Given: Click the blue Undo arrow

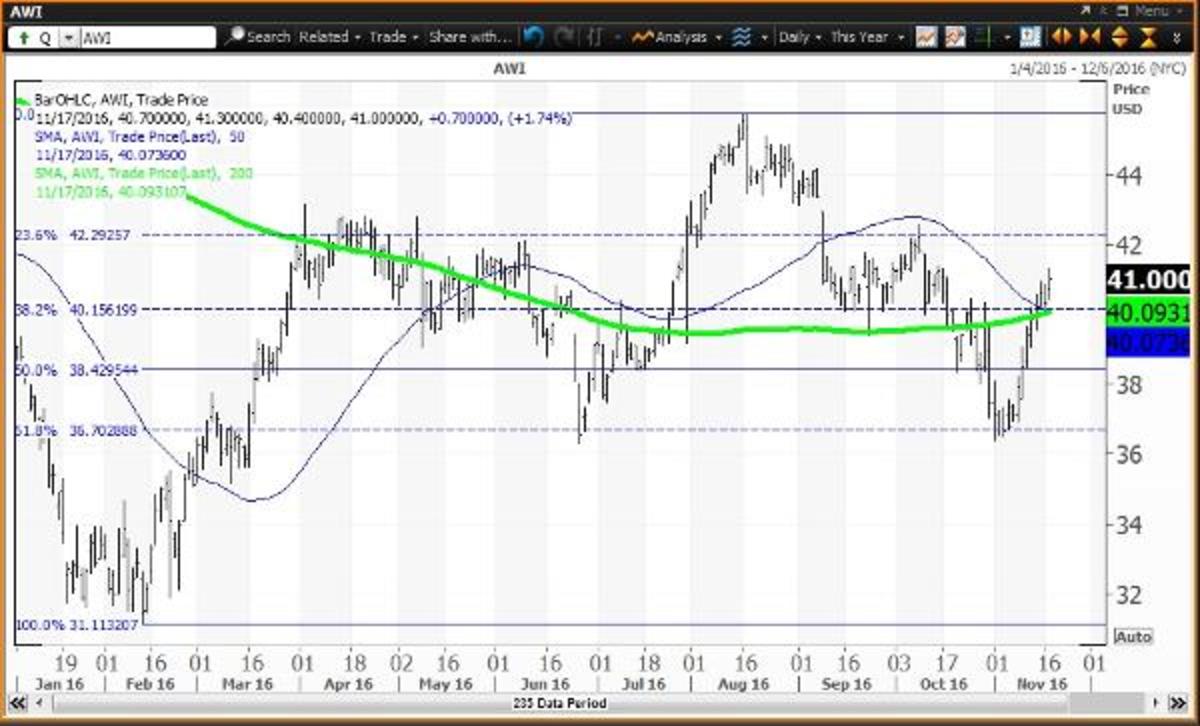Looking at the screenshot, I should (x=533, y=37).
